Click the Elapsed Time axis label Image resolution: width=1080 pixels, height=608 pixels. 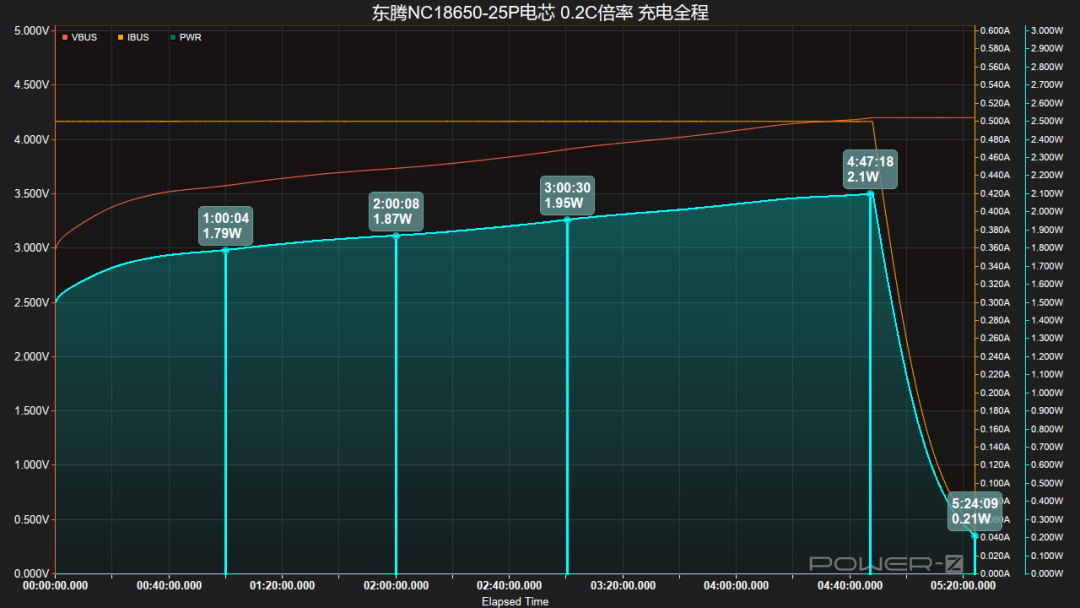[515, 601]
